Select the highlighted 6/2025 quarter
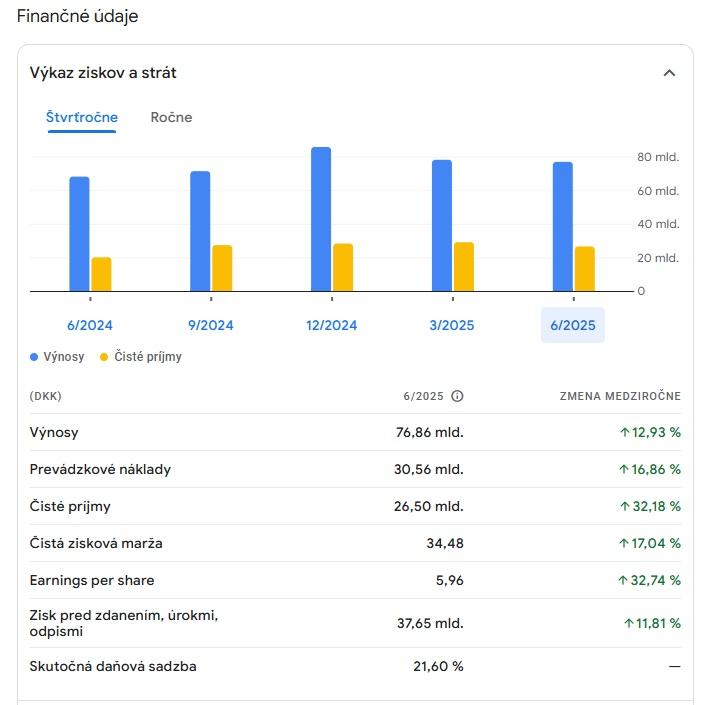This screenshot has width=711, height=705. pyautogui.click(x=573, y=325)
